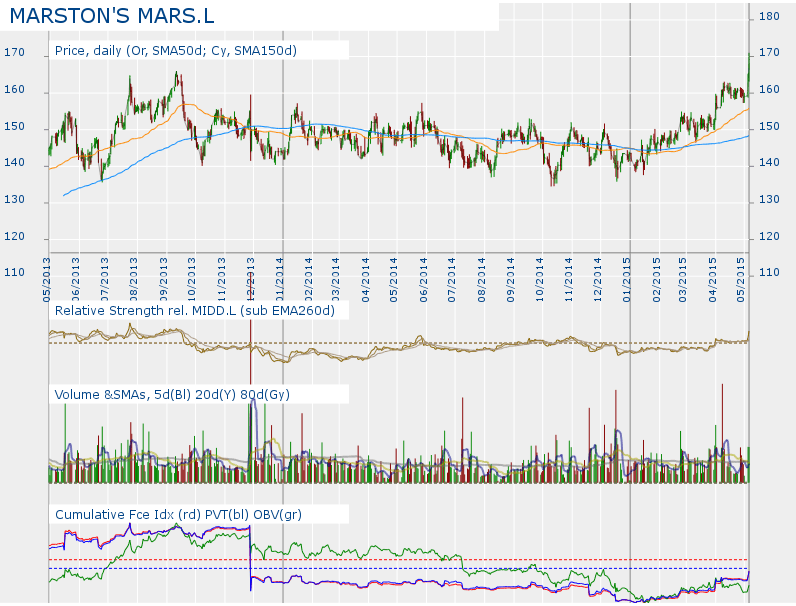Click the 170 price label on right axis
Viewport: 796px width, 606px height.
[769, 52]
